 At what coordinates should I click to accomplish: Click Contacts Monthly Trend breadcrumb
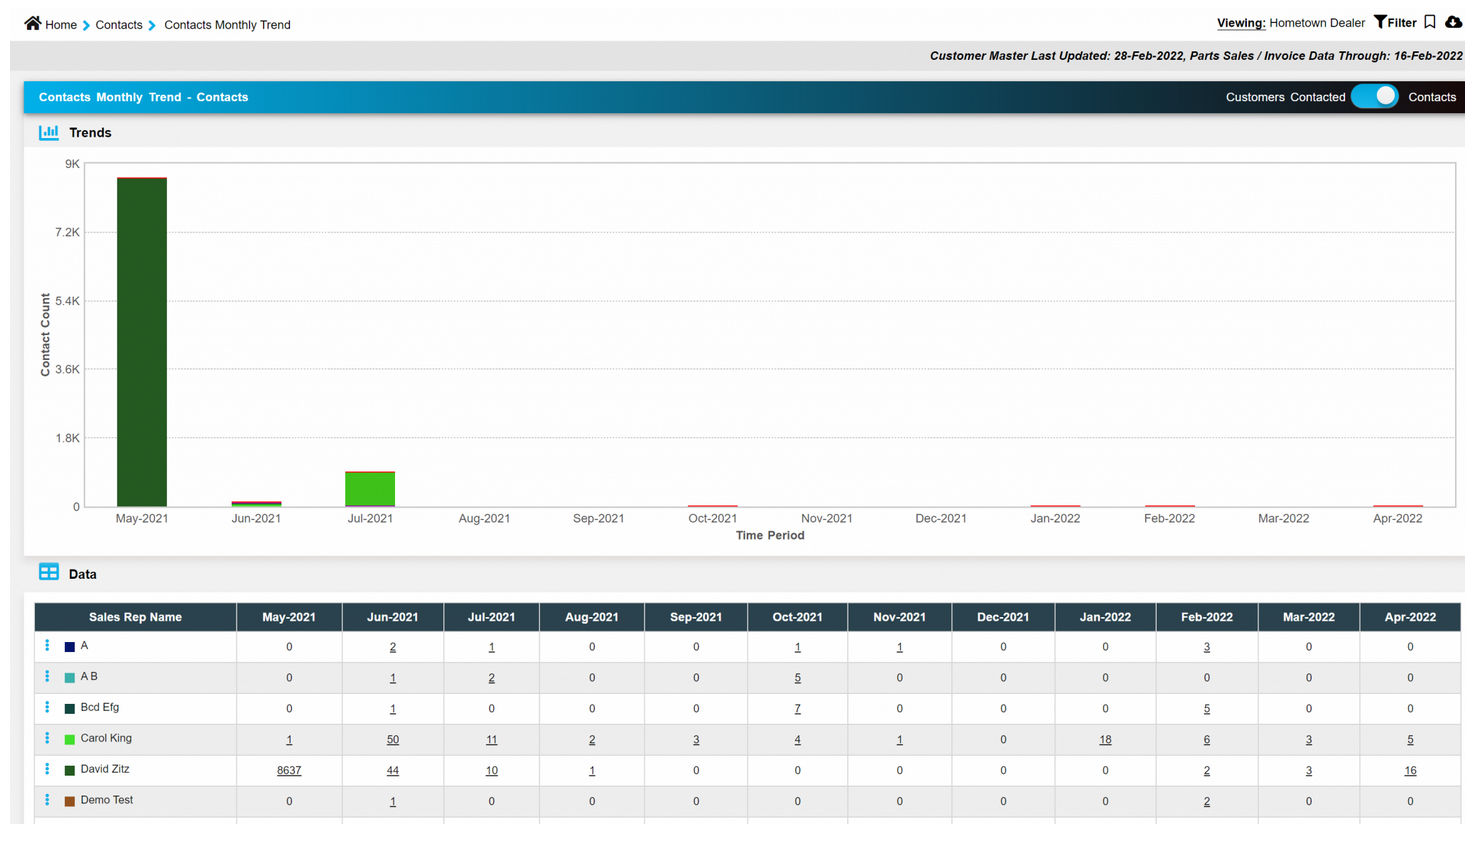point(227,25)
